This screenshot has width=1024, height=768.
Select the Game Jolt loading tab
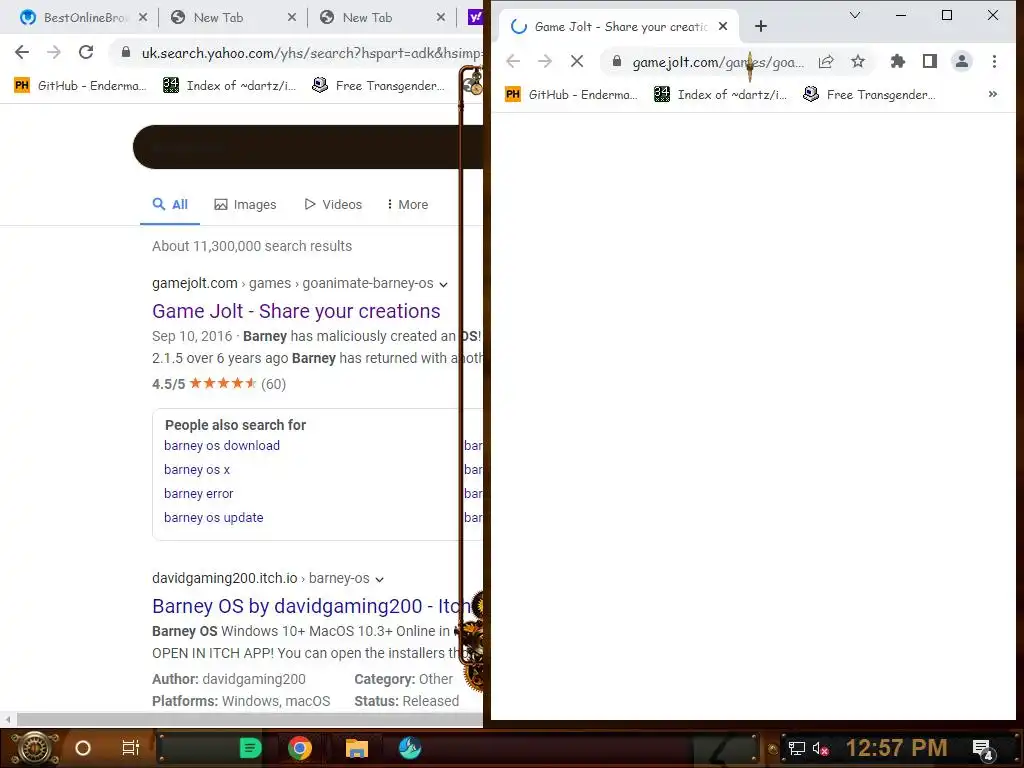(617, 27)
